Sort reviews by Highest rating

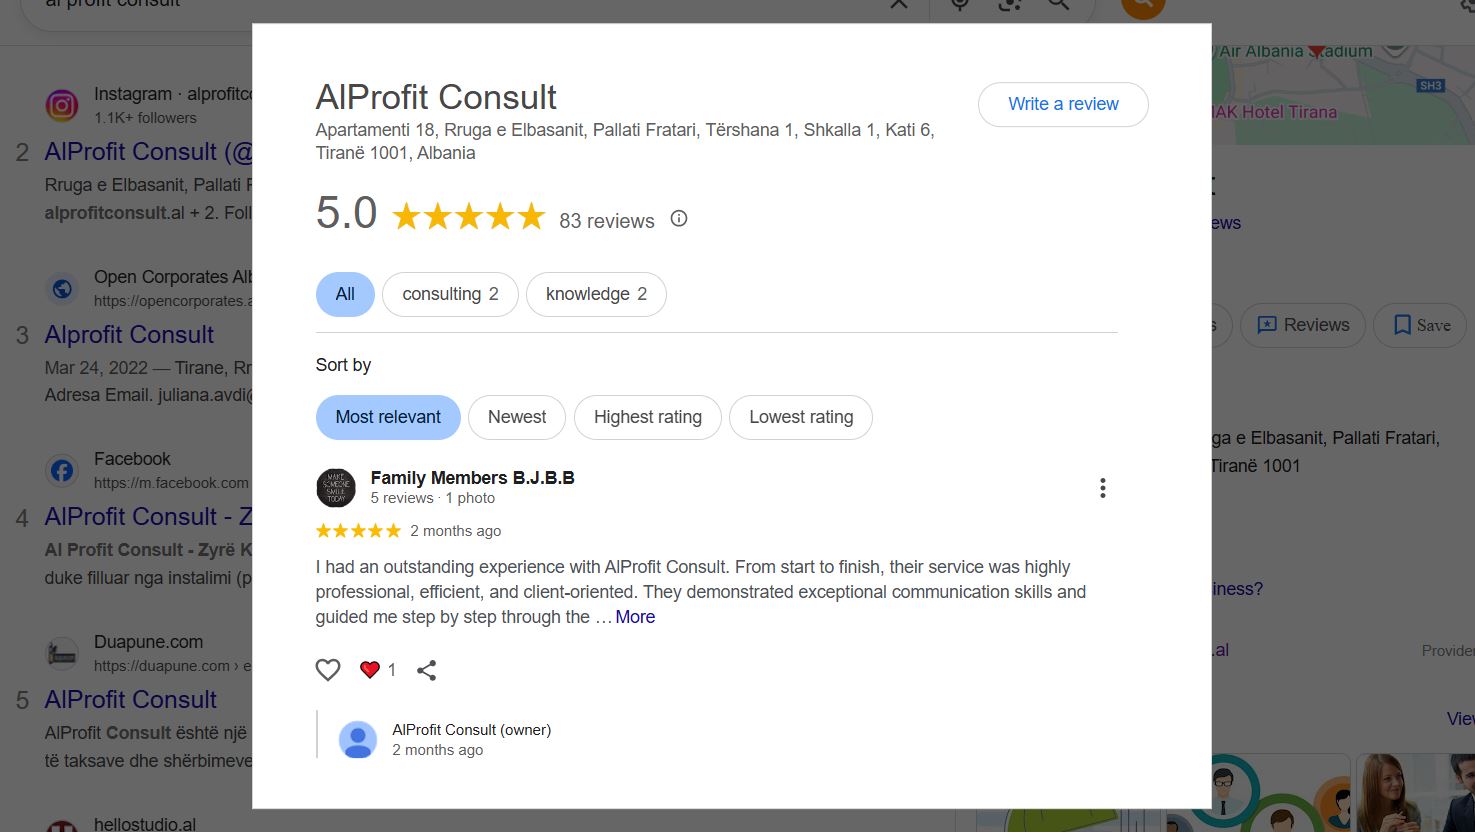pyautogui.click(x=648, y=417)
